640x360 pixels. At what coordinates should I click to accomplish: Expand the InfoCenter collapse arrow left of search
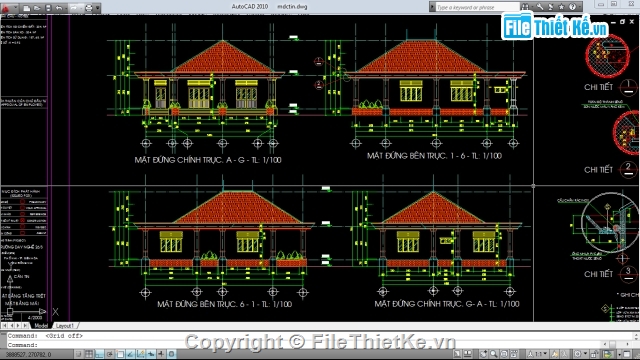(x=432, y=7)
